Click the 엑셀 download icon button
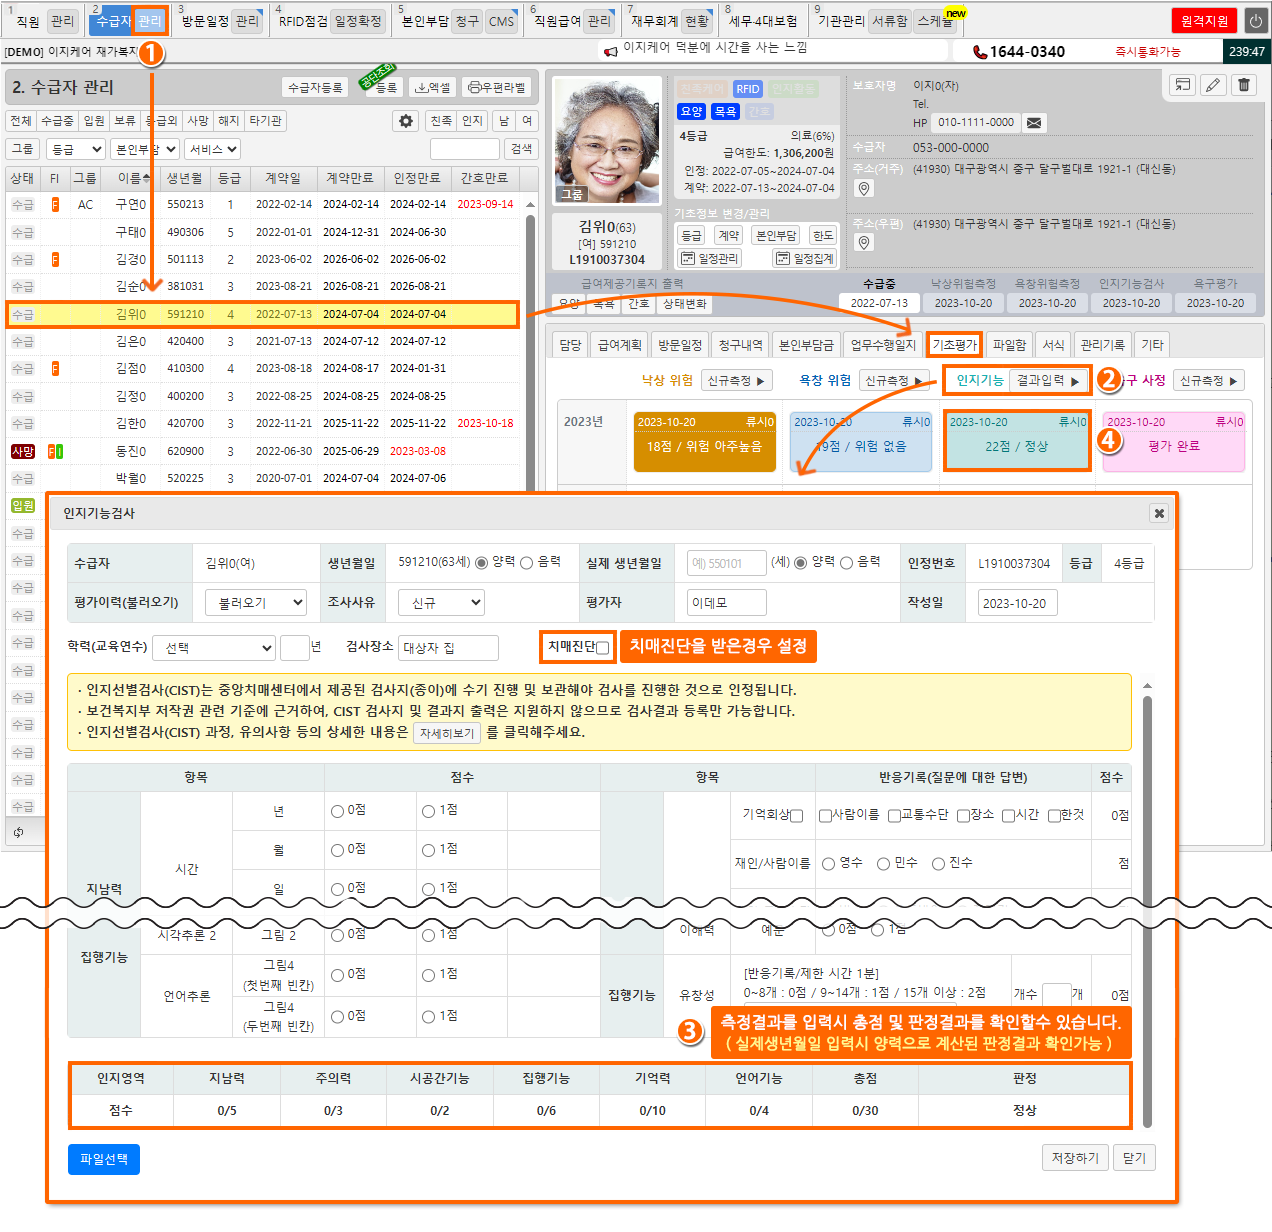Viewport: 1272px width, 1232px height. click(x=433, y=88)
